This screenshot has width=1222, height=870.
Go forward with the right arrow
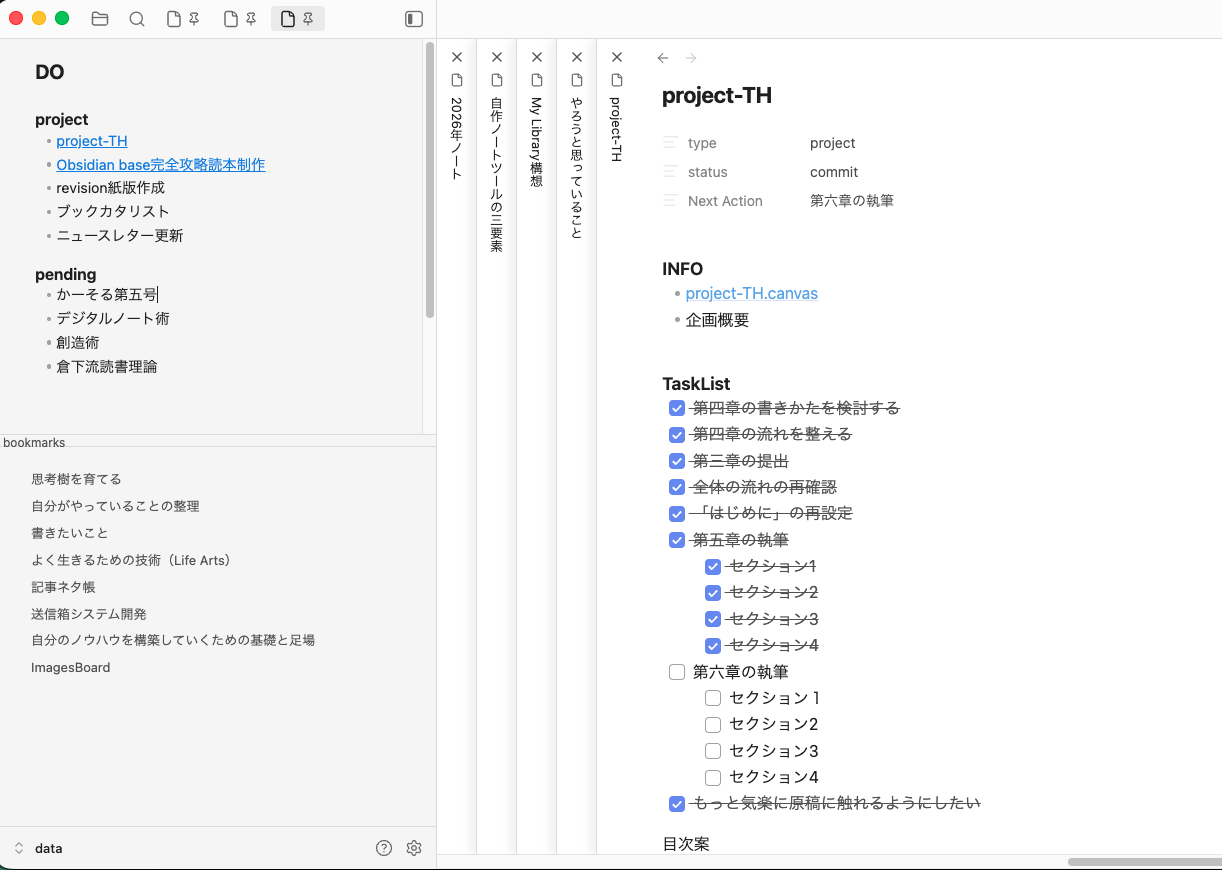point(691,58)
